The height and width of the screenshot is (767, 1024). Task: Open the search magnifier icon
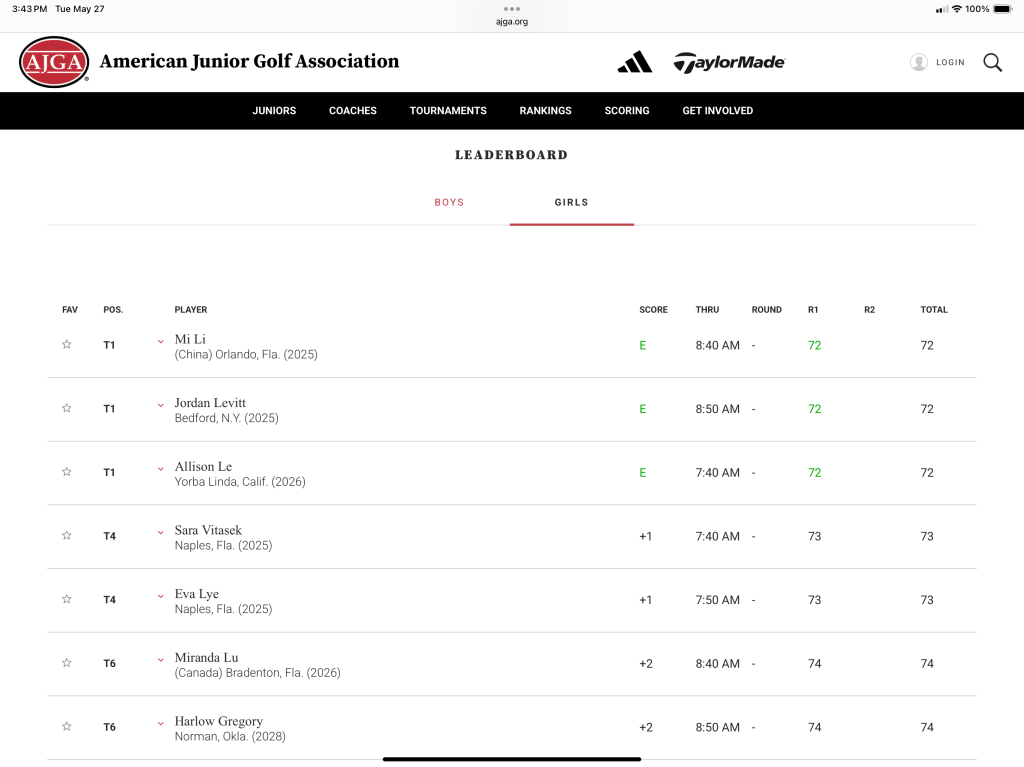pyautogui.click(x=992, y=62)
